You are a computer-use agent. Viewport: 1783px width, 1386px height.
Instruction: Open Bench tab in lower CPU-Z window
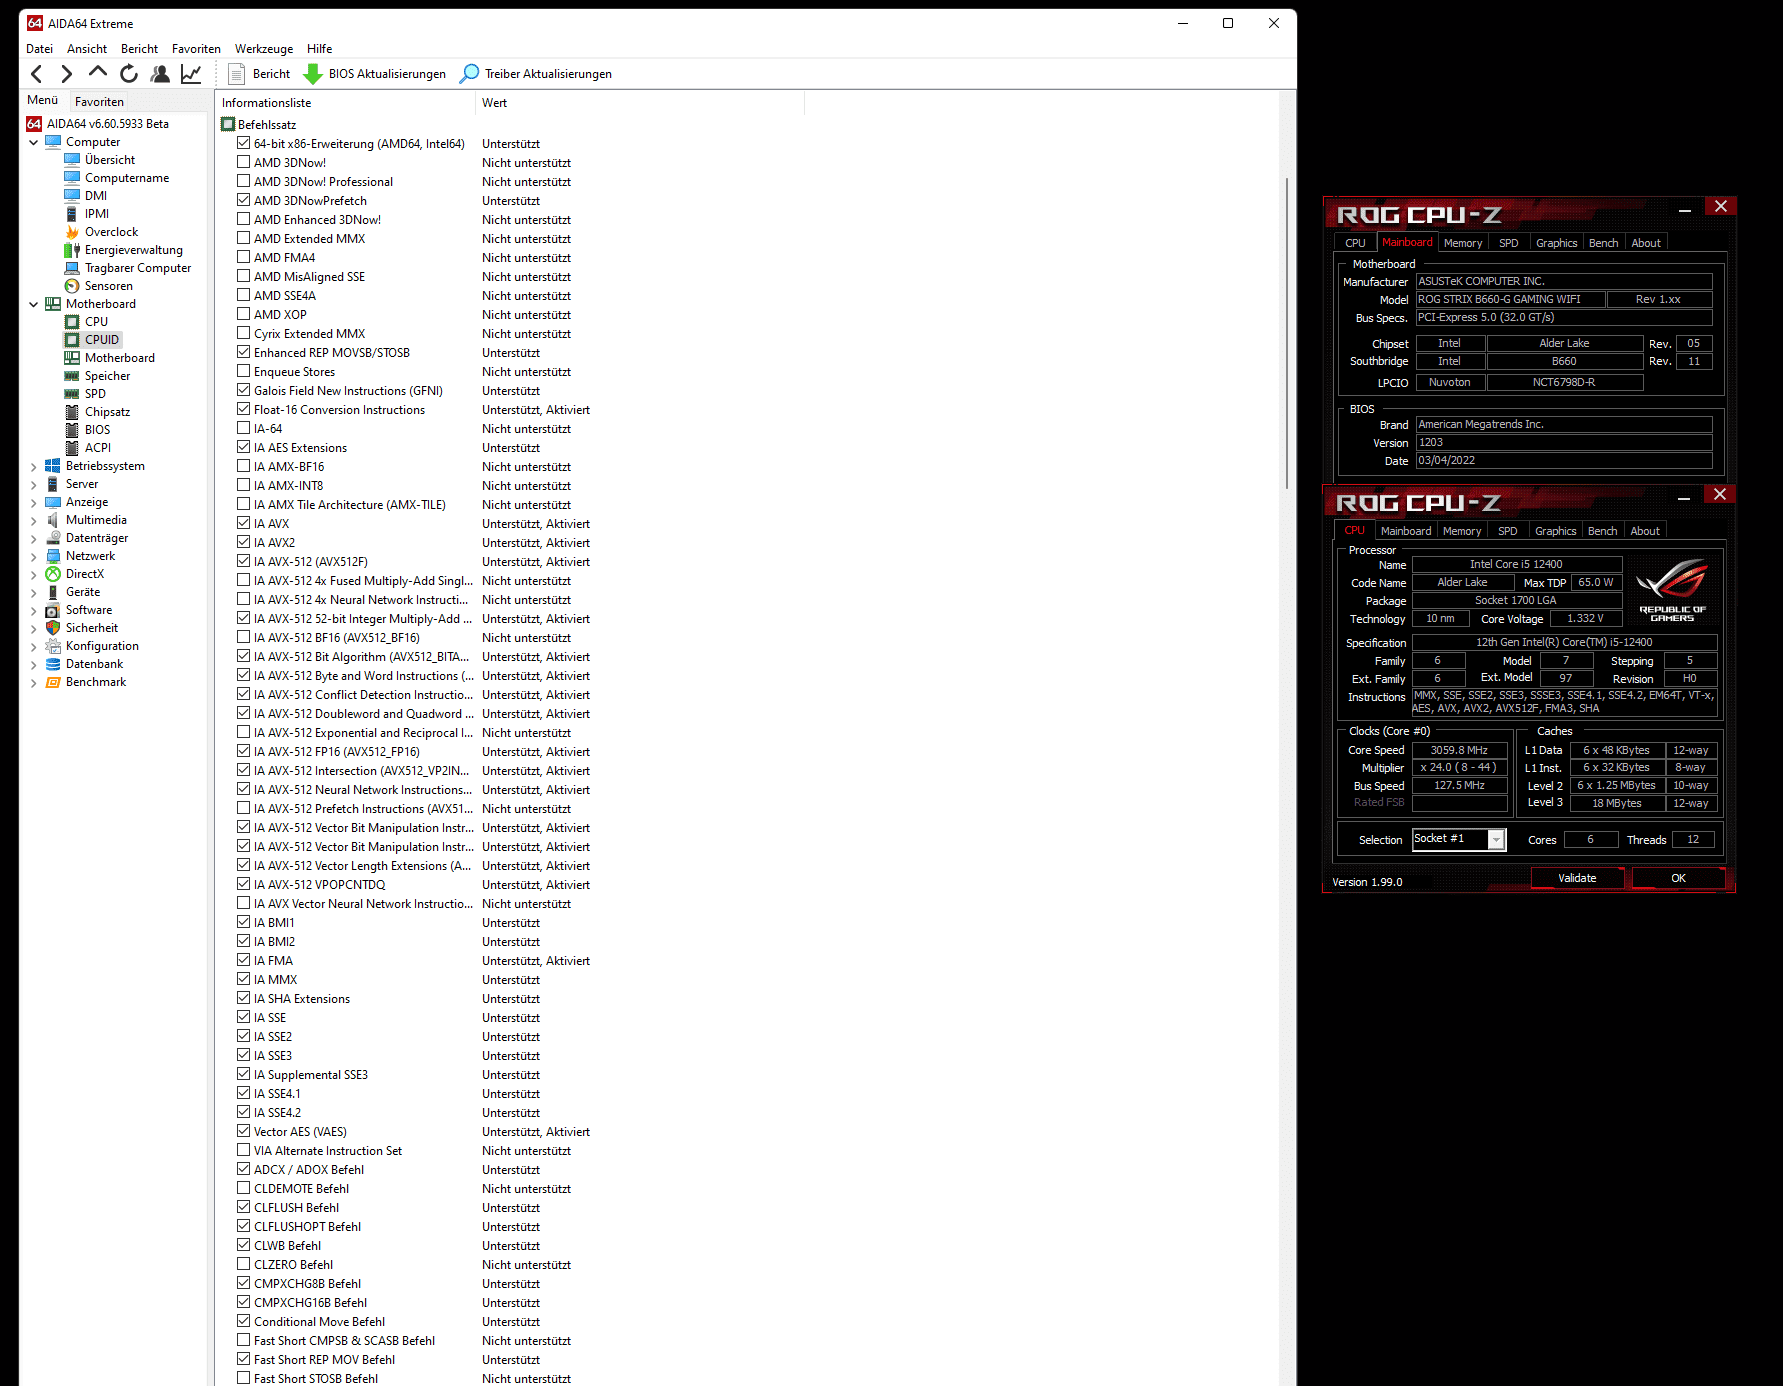click(x=1602, y=531)
